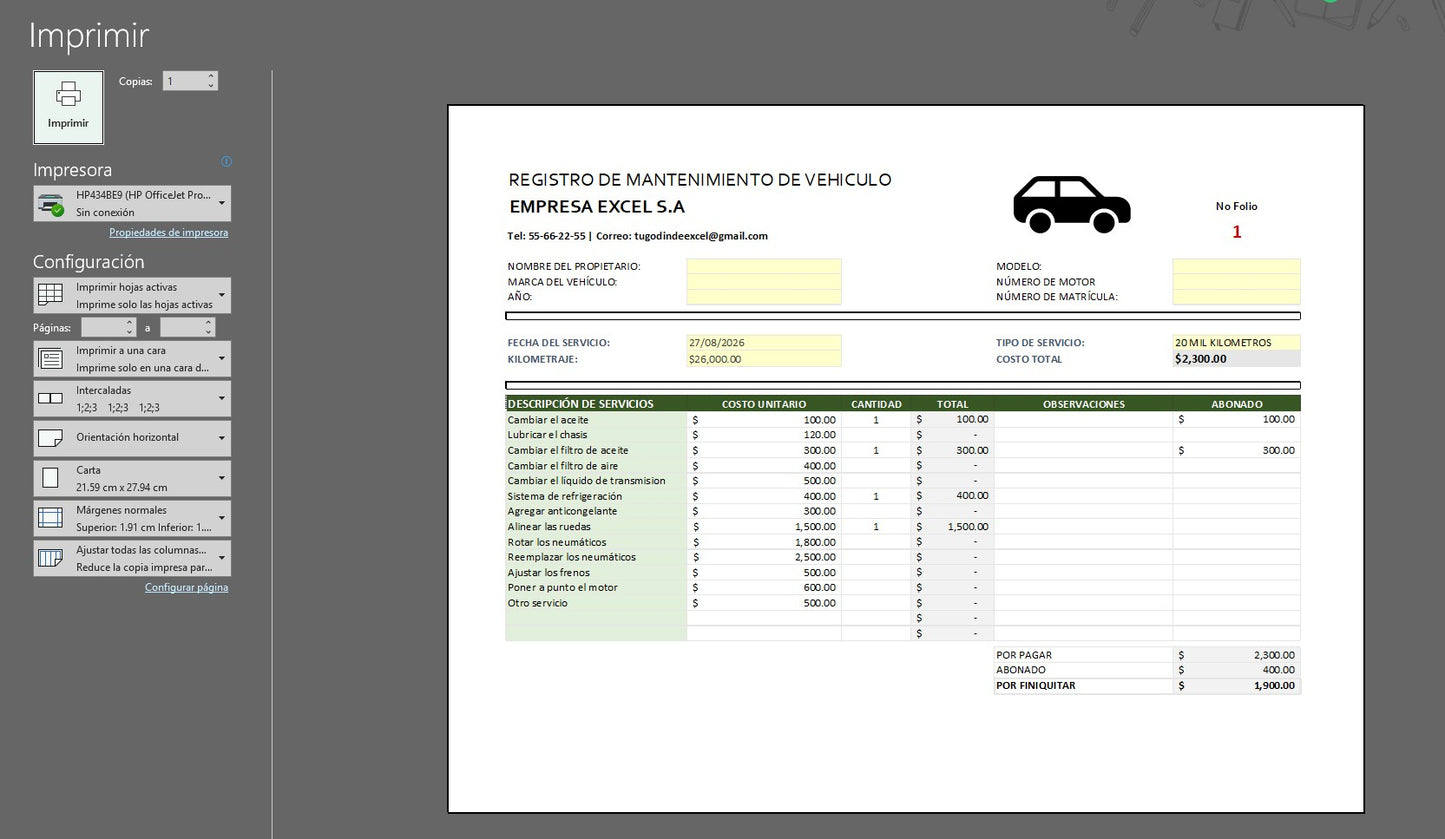Open the HP434BE9 printer dropdown
Viewport: 1445px width, 839px height.
tap(132, 203)
